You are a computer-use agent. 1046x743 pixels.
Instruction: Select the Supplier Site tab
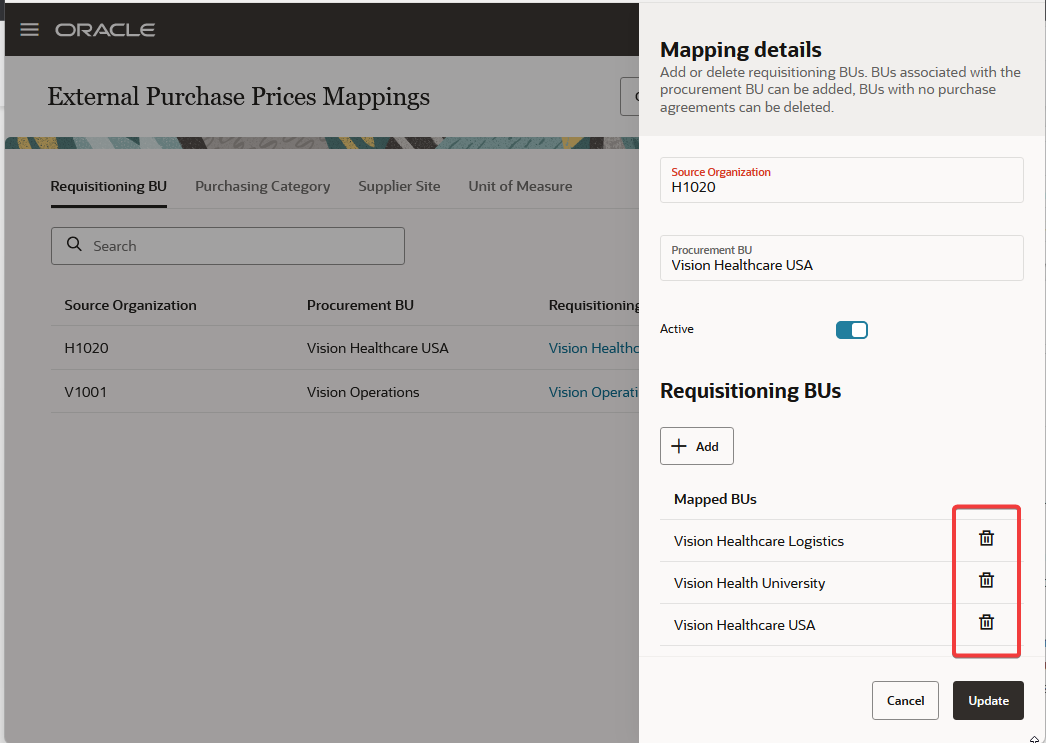point(399,186)
